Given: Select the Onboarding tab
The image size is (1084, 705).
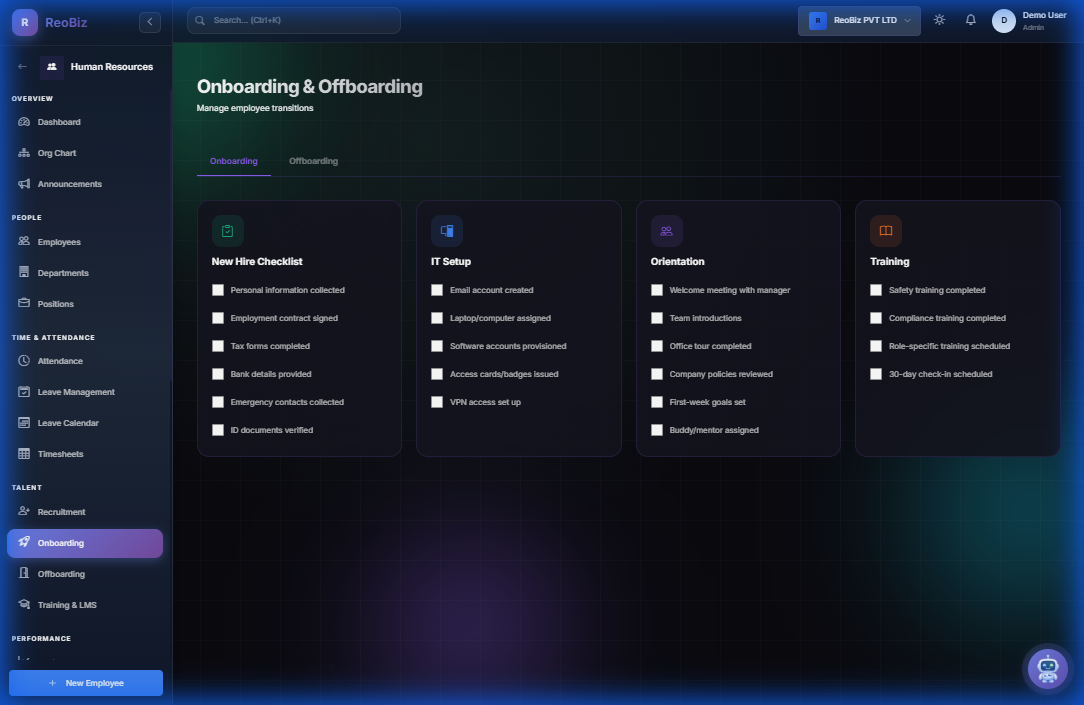Looking at the screenshot, I should (233, 160).
